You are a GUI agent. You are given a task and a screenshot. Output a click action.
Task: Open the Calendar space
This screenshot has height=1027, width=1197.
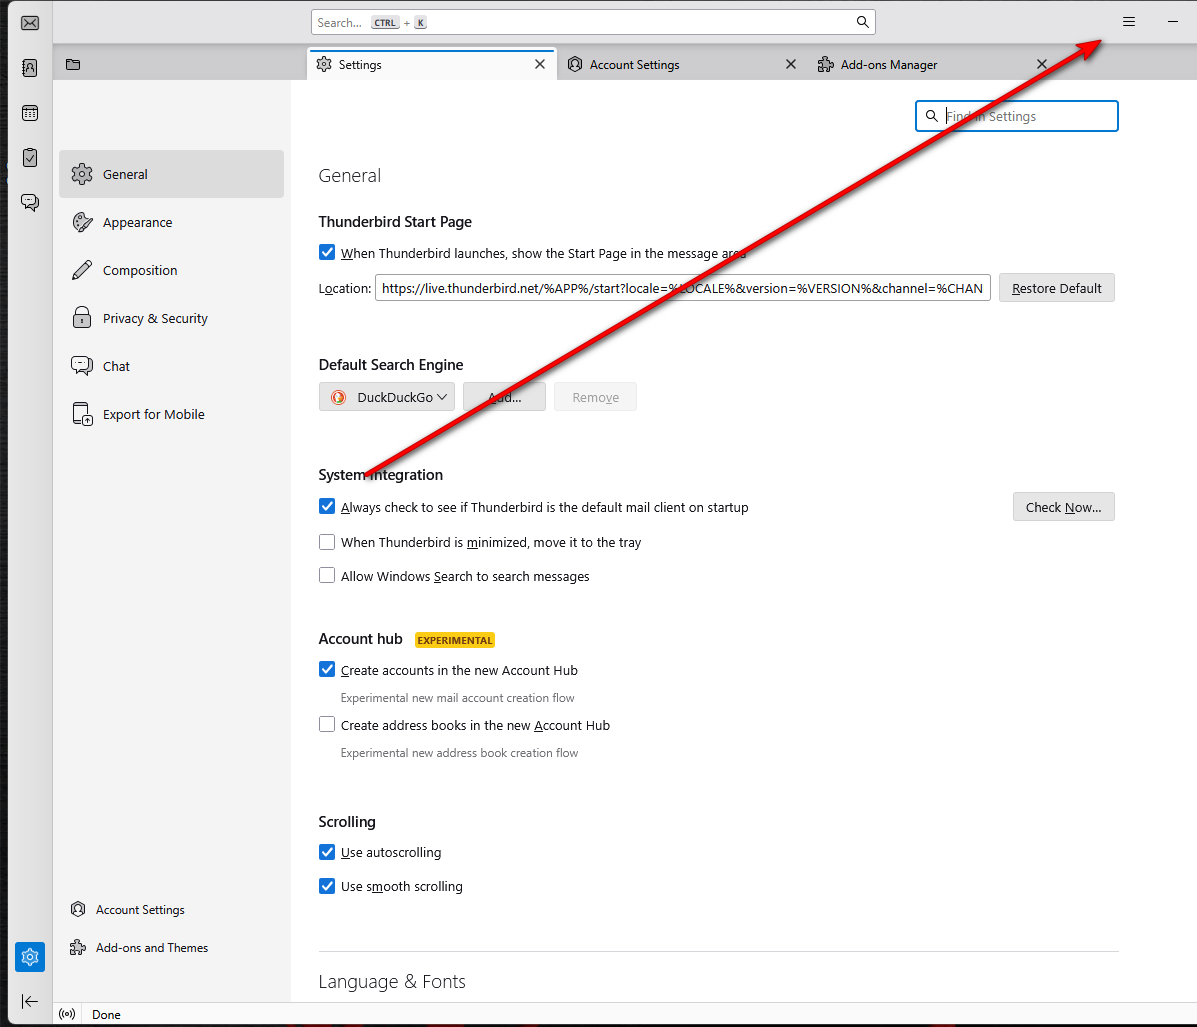tap(30, 113)
